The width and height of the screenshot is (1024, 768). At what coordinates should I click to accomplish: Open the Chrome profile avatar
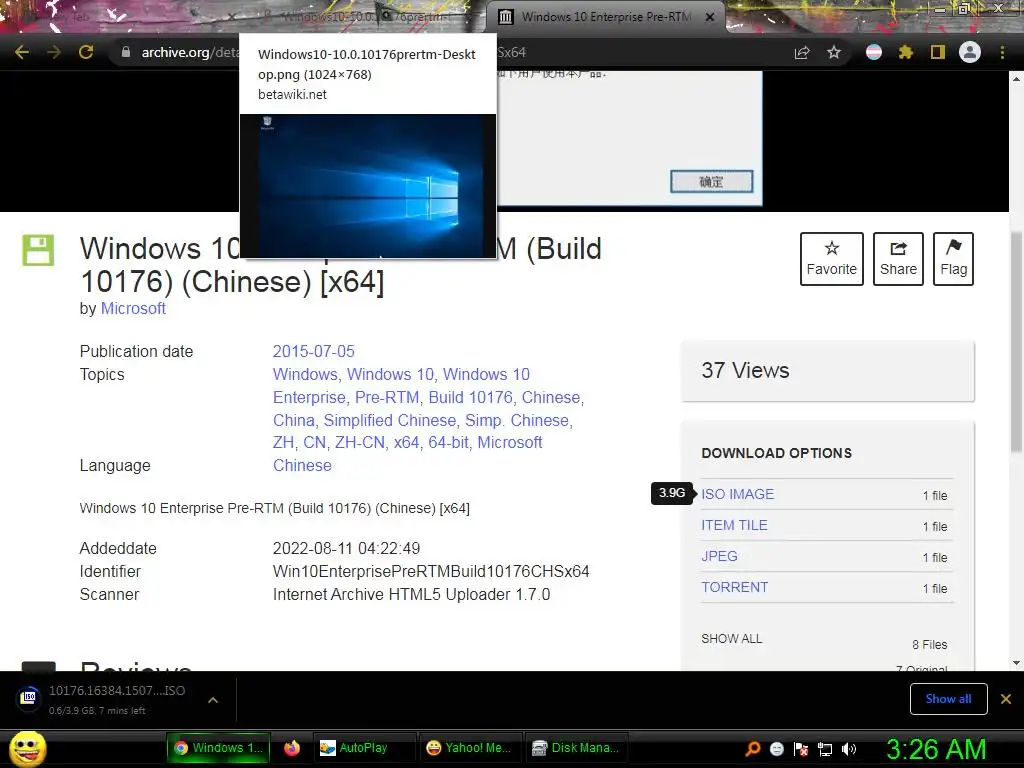[x=970, y=52]
